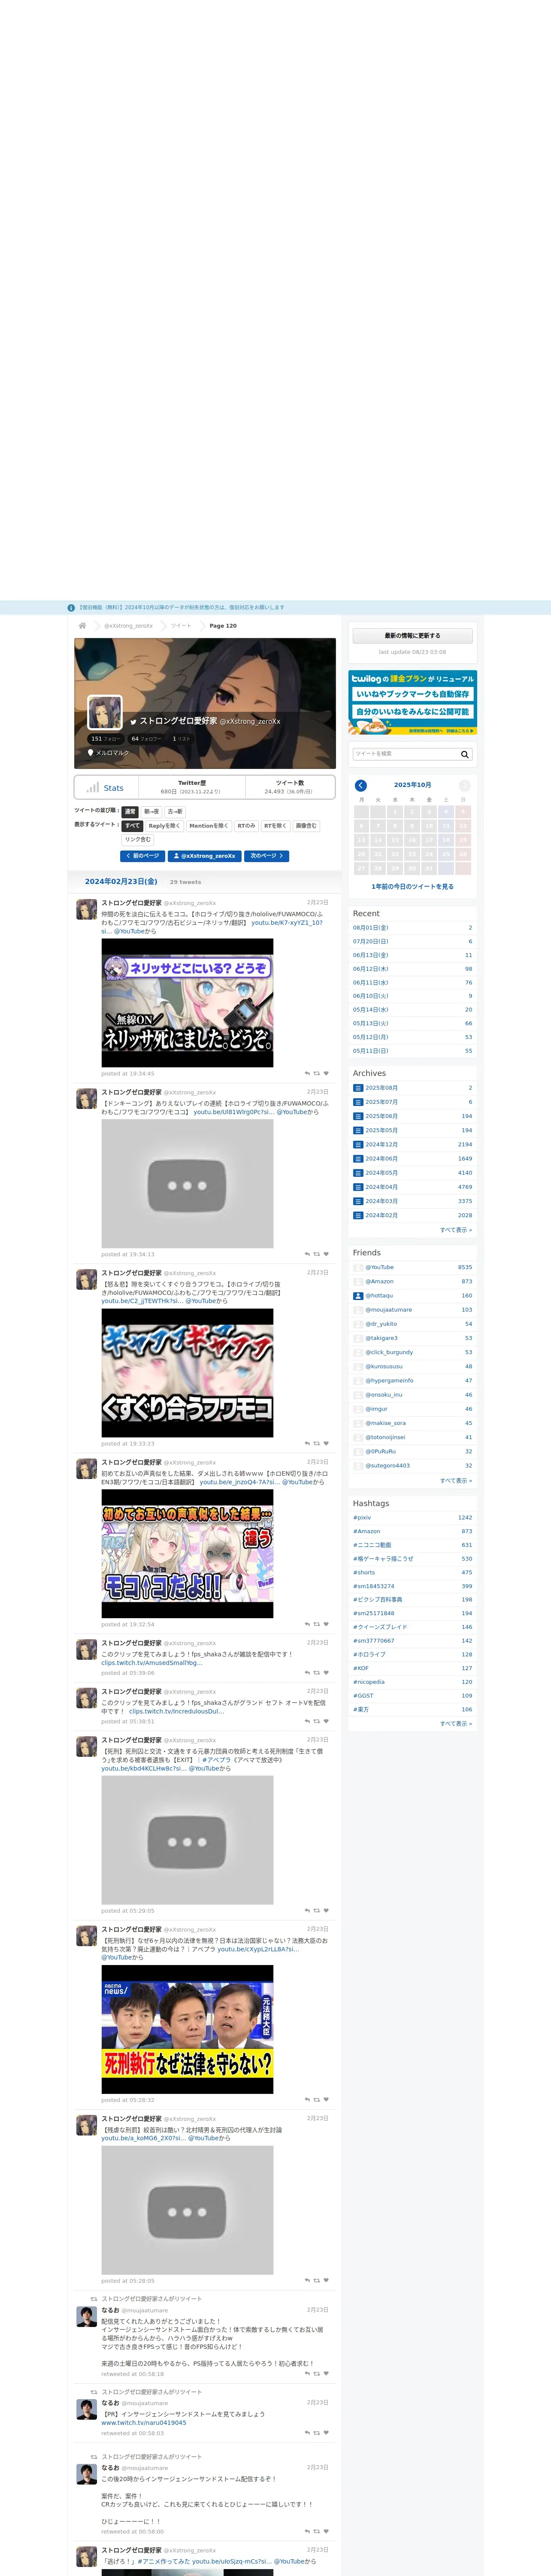Click the 2025年08月 archive list icon

(358, 1088)
